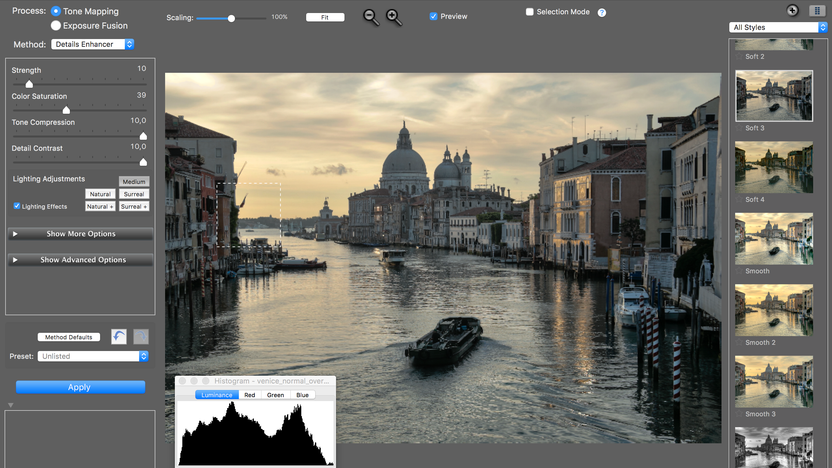Choose Surreal + lighting adjustment
The image size is (832, 468).
coord(134,206)
